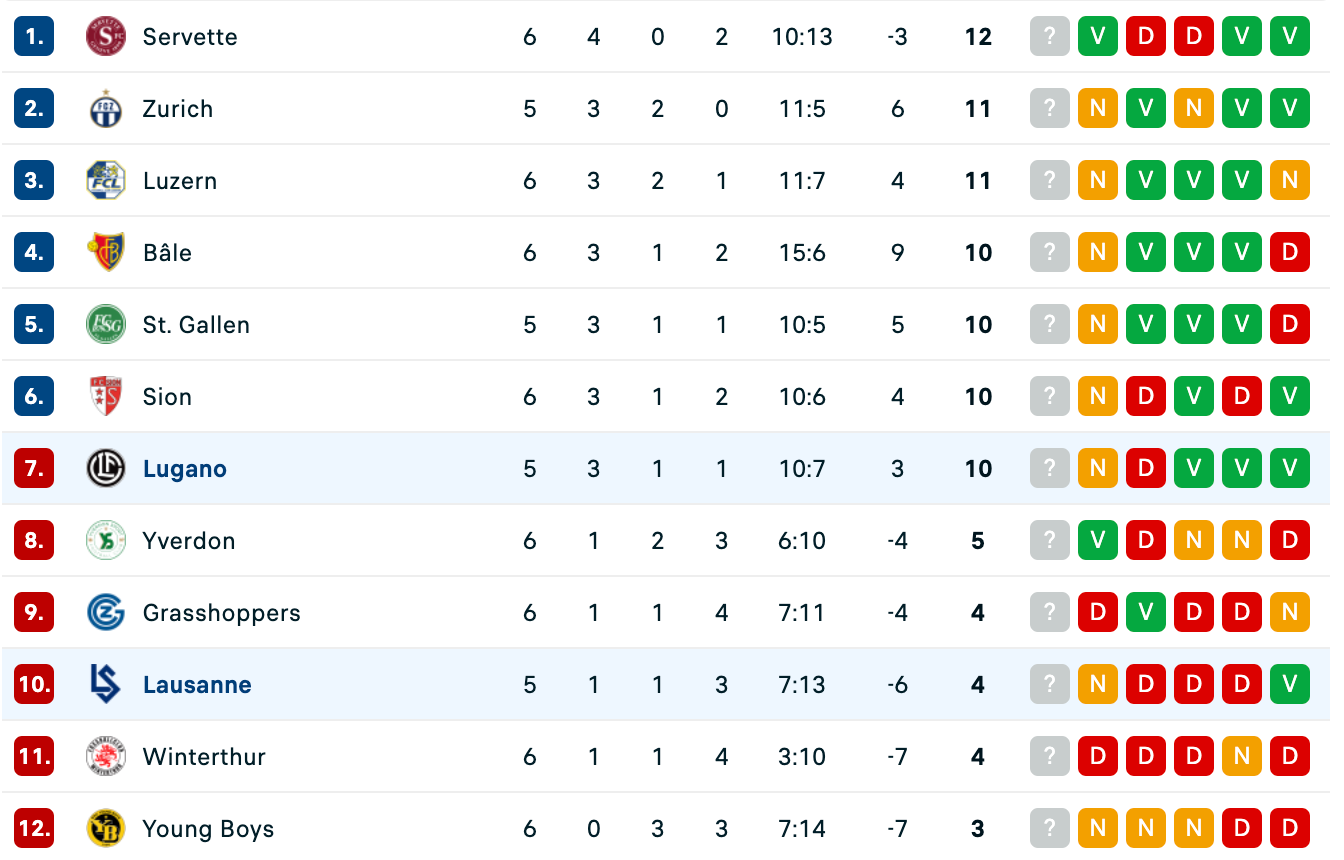Click the Servette club crest icon
1344x860 pixels.
[x=105, y=37]
